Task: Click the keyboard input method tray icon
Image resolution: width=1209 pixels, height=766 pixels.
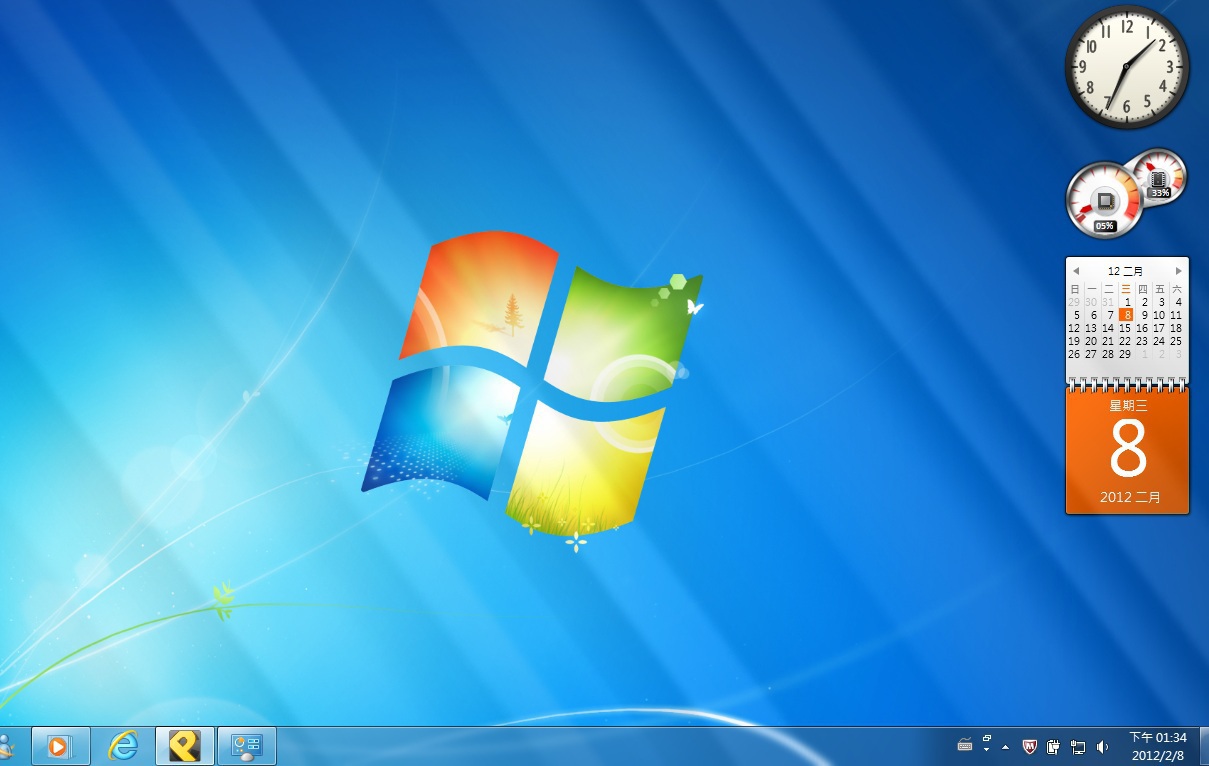Action: [x=965, y=745]
